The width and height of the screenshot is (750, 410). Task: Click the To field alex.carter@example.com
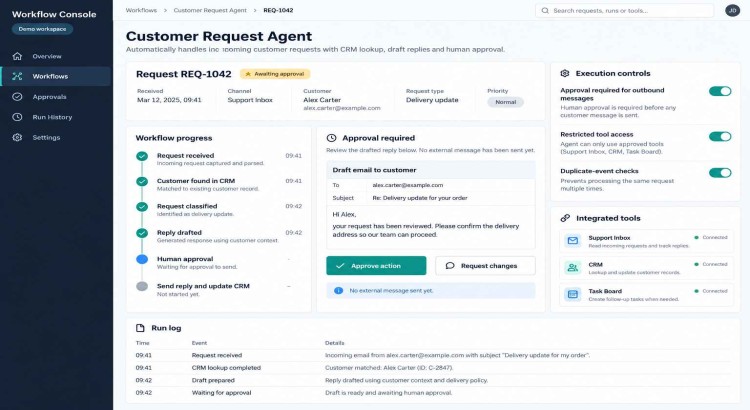(x=408, y=185)
